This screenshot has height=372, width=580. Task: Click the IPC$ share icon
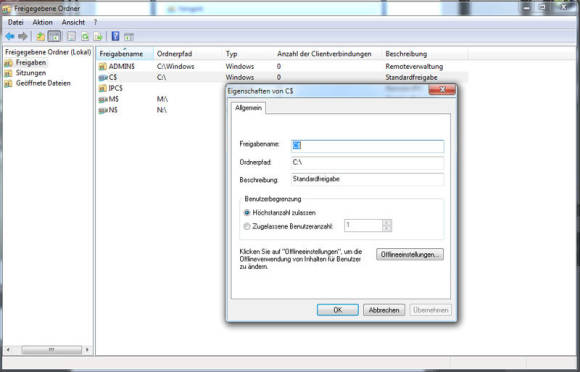point(102,88)
